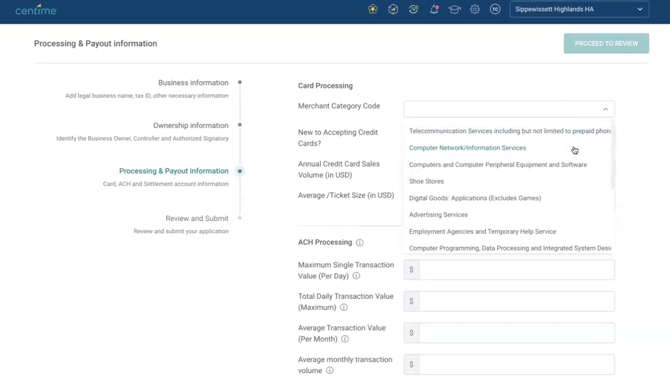Go to Business information step
The height and width of the screenshot is (383, 670).
coord(193,82)
